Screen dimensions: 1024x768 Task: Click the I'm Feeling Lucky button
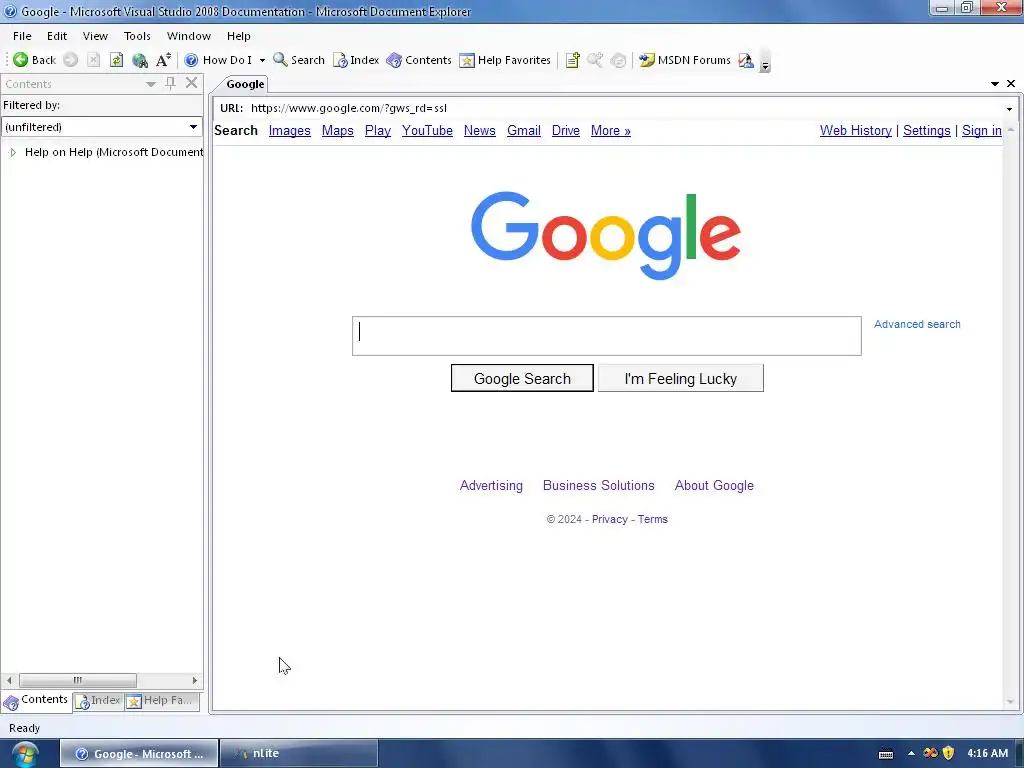680,379
